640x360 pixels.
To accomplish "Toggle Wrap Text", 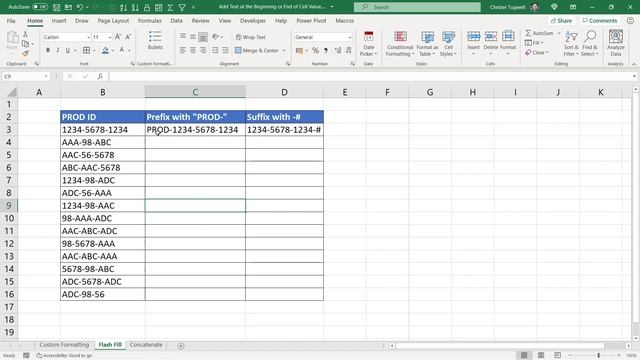I will (x=251, y=37).
